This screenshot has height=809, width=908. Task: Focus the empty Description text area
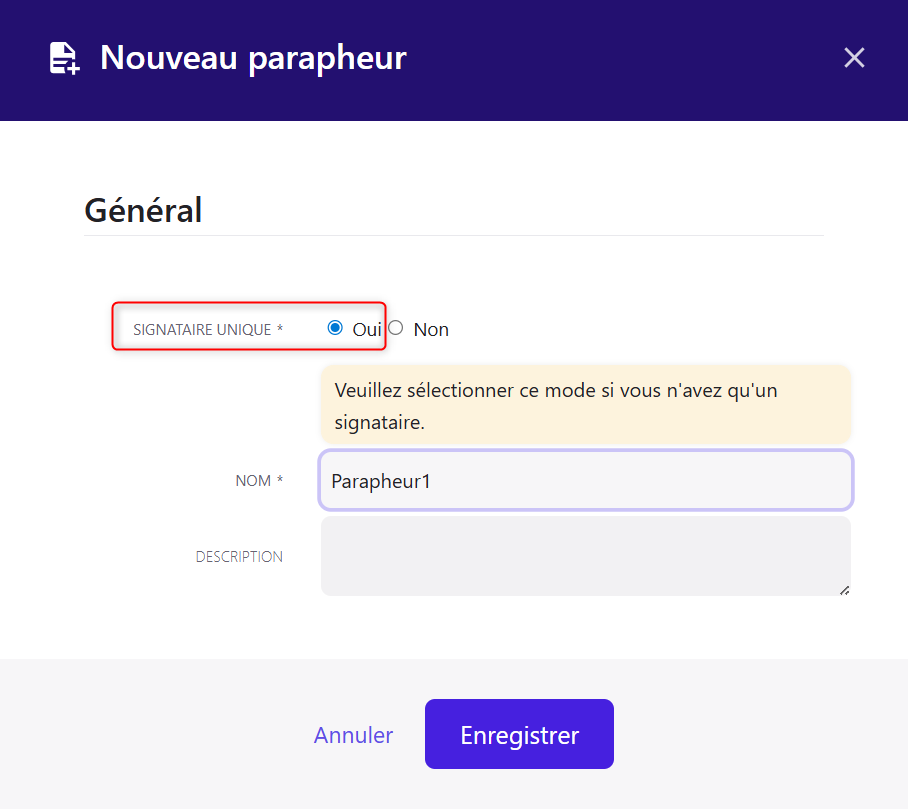coord(586,556)
